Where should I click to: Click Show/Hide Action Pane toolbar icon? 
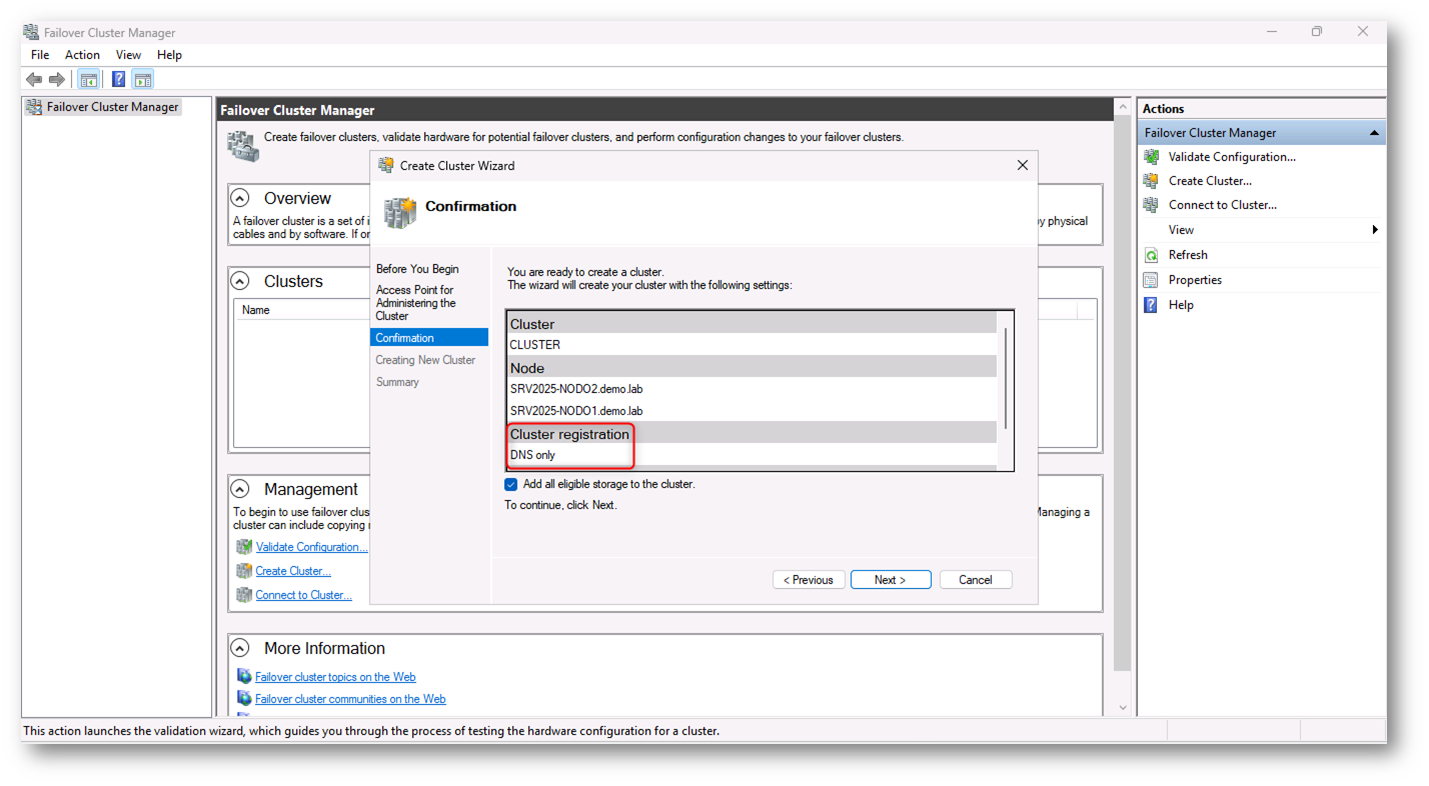tap(143, 80)
